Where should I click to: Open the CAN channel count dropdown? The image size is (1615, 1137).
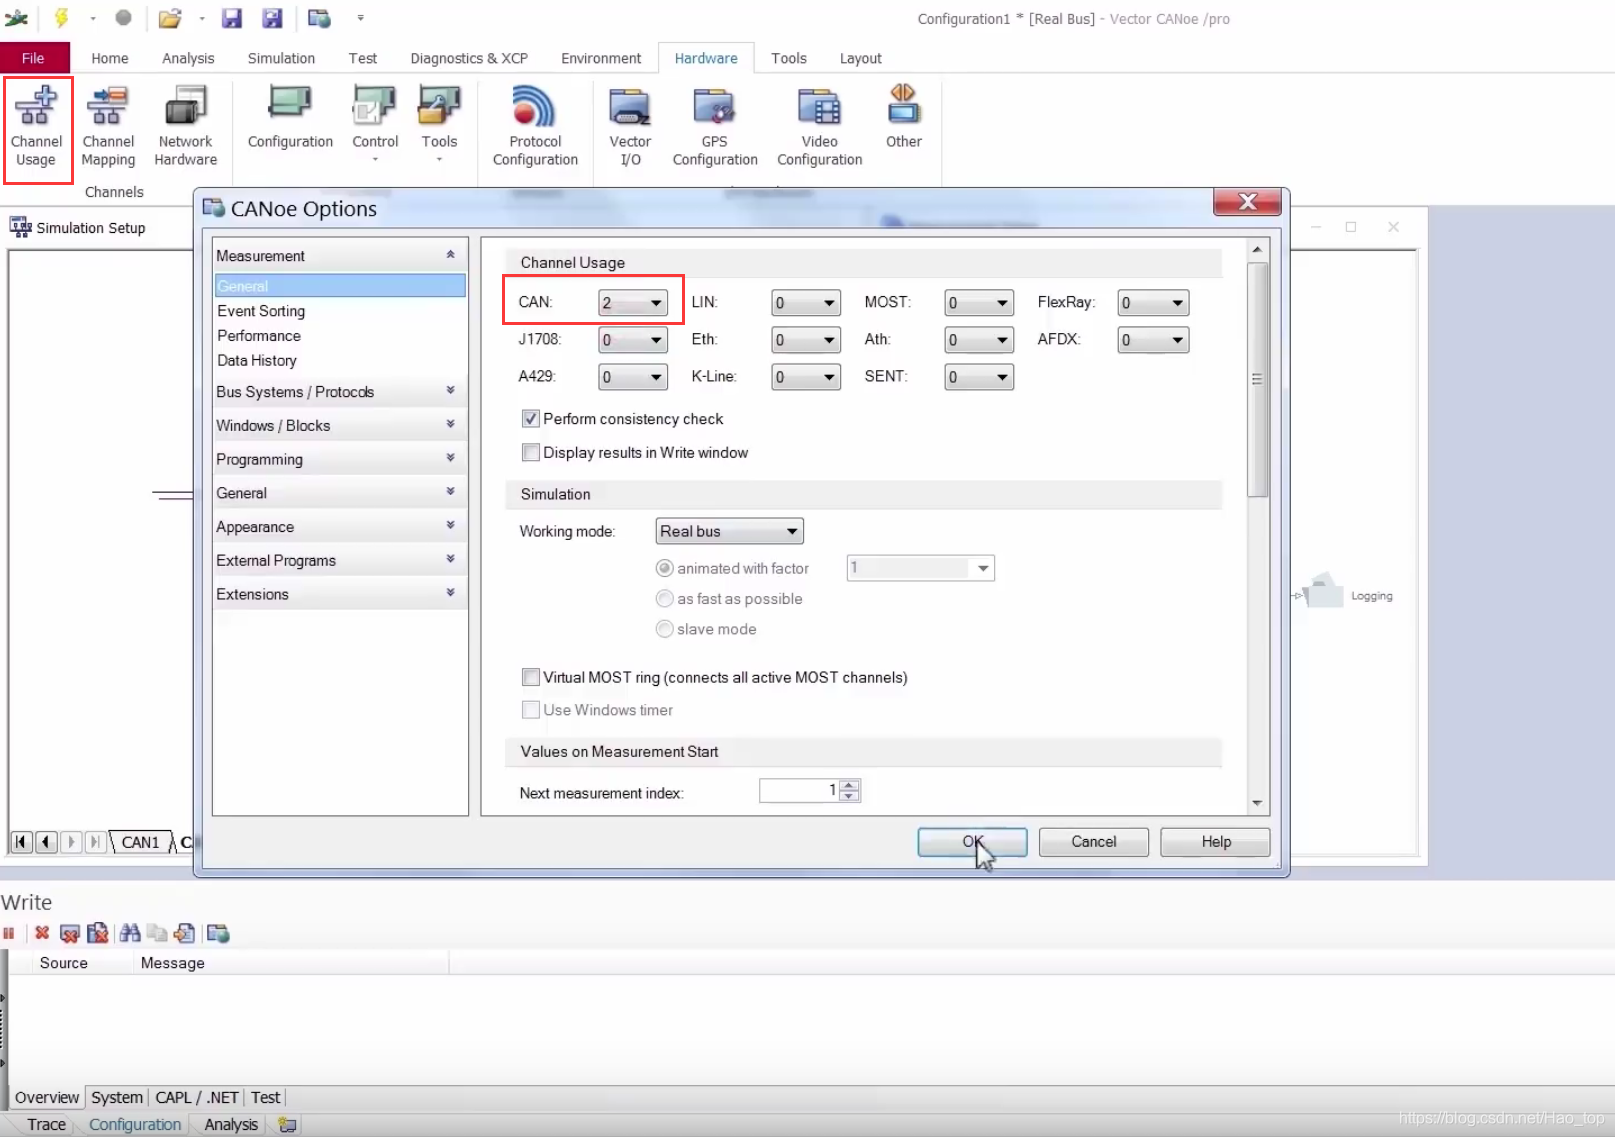point(633,303)
